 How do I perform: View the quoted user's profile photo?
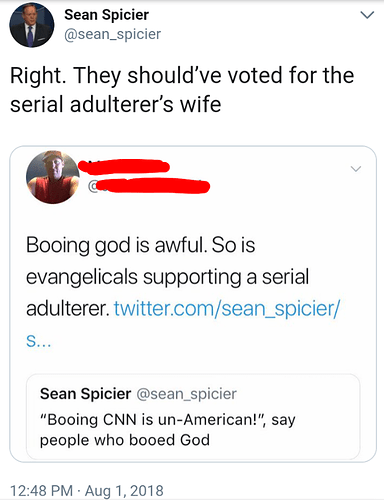(x=53, y=177)
